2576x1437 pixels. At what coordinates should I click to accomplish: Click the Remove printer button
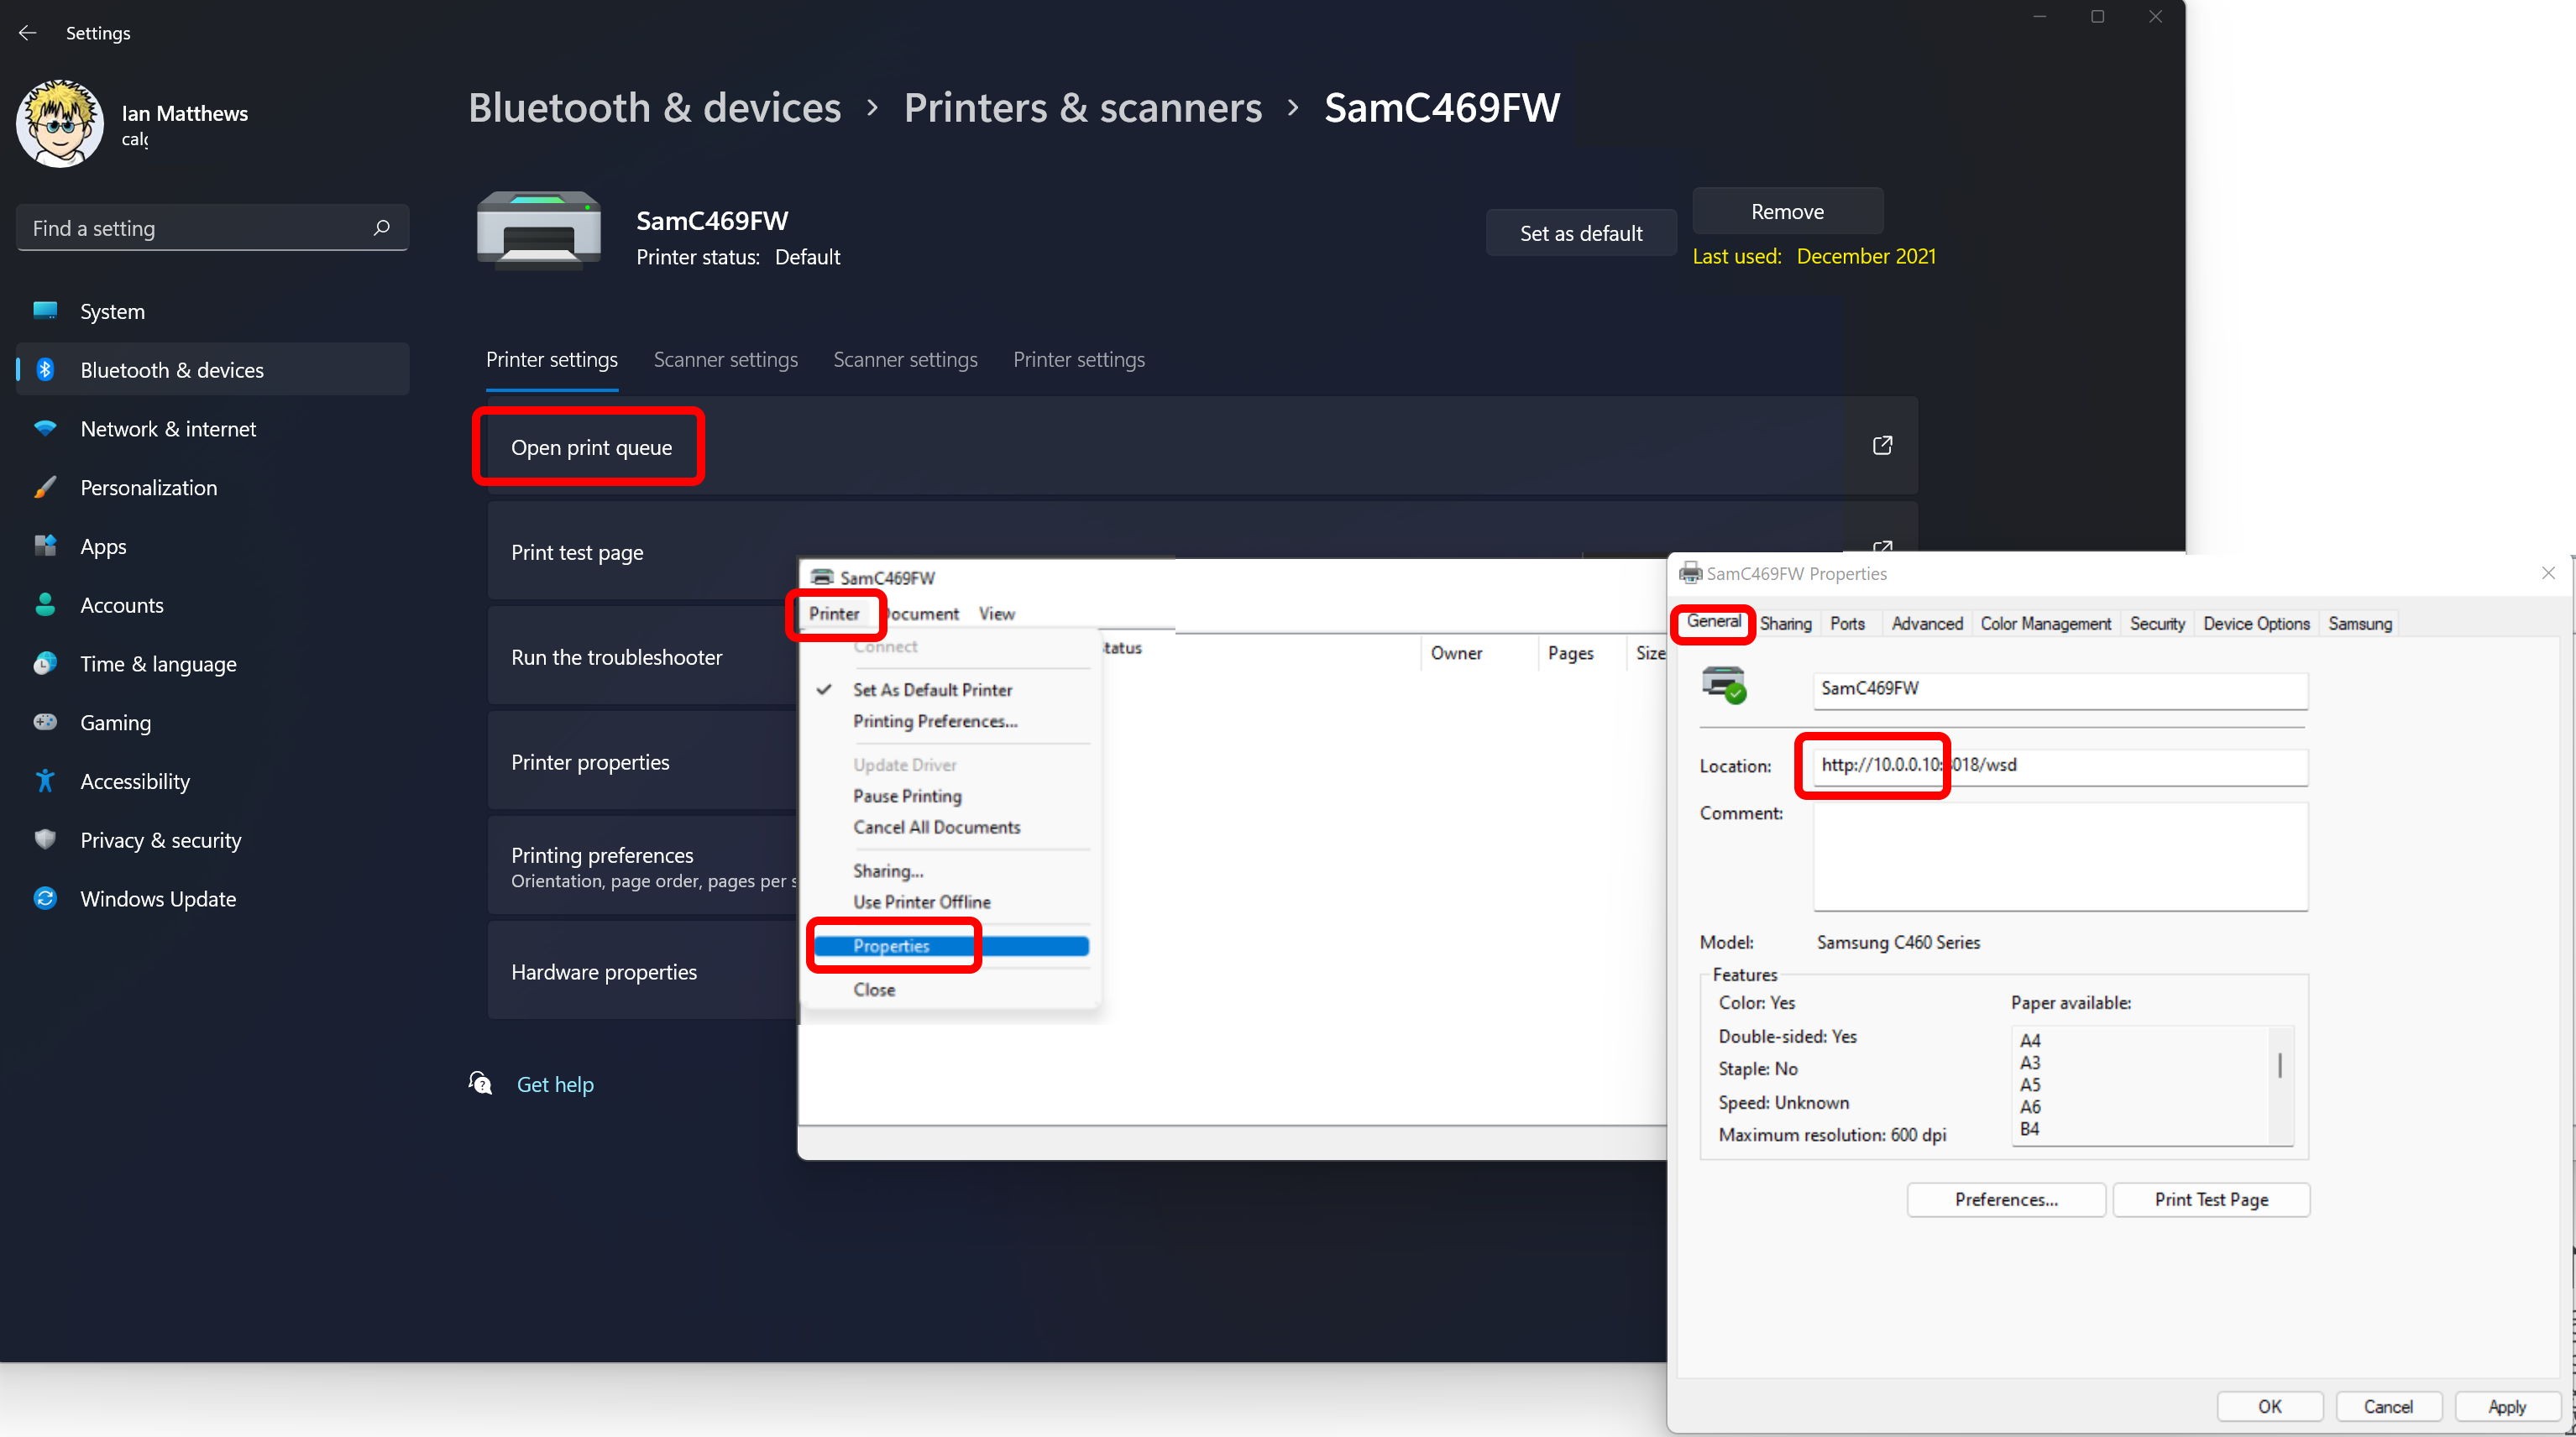(1787, 212)
